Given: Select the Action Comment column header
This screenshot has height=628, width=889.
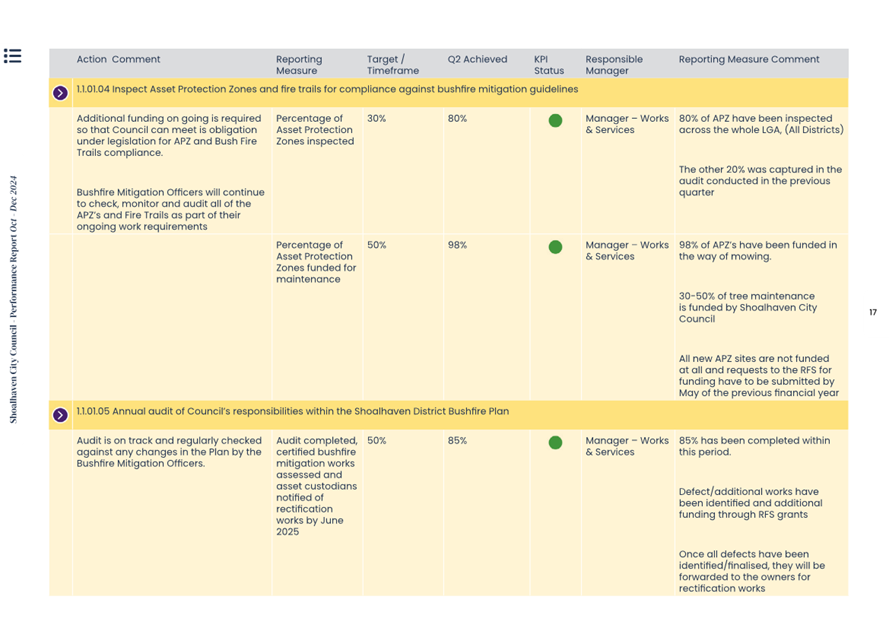Looking at the screenshot, I should tap(118, 60).
